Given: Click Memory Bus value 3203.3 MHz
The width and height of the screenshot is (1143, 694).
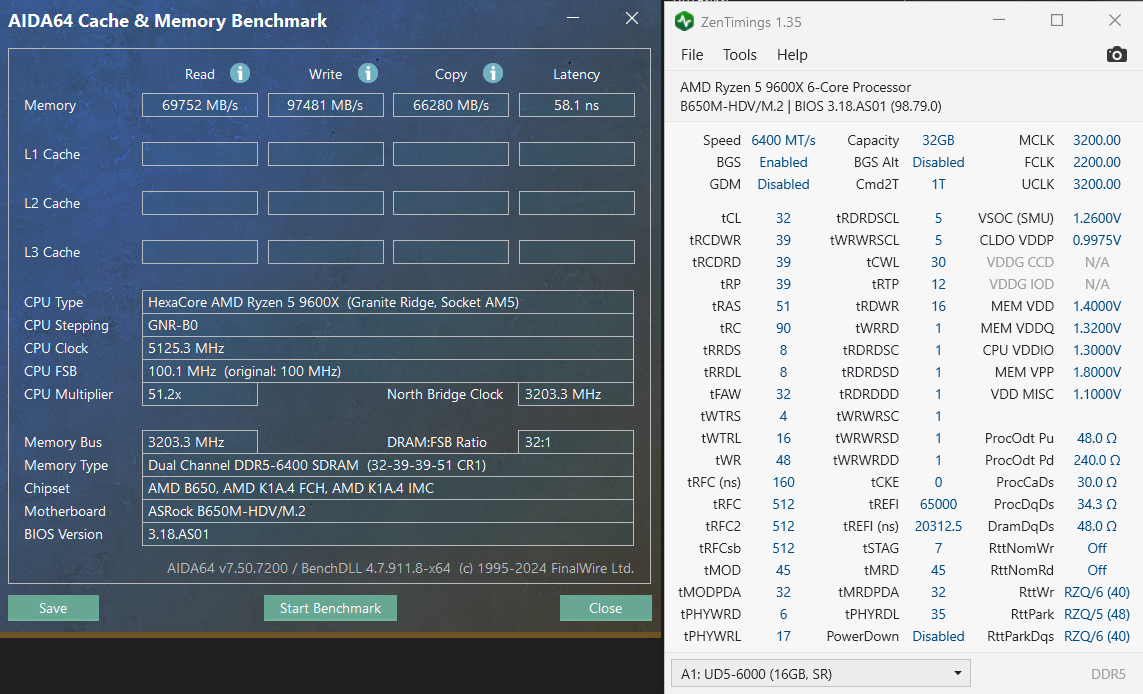Looking at the screenshot, I should pos(200,442).
